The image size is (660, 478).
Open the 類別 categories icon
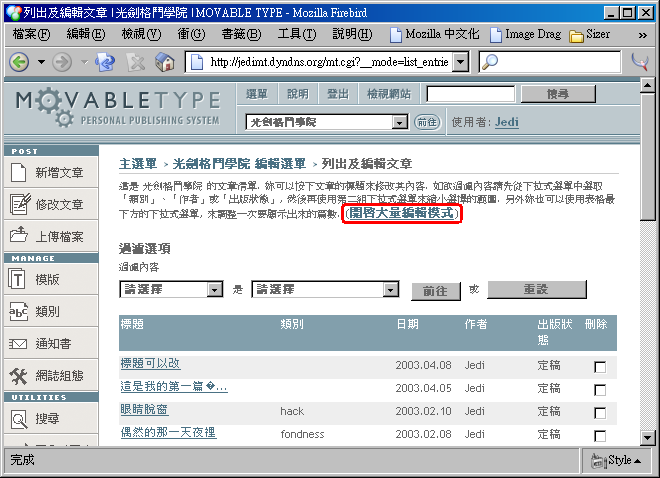[x=18, y=311]
